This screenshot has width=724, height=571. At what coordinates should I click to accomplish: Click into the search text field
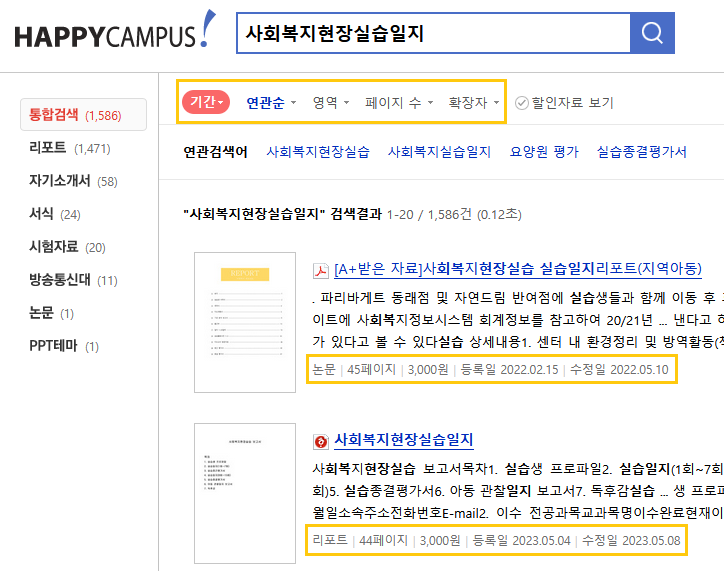430,33
